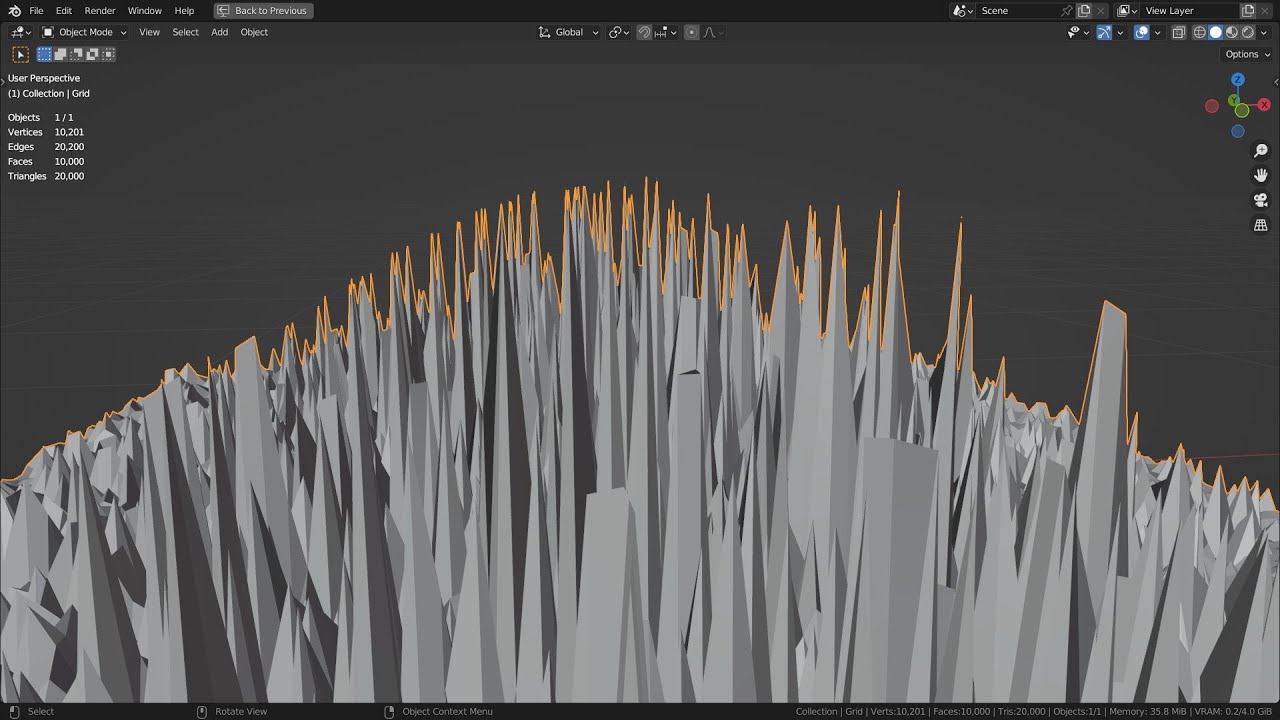
Task: Switch to material preview shading
Action: [1232, 32]
